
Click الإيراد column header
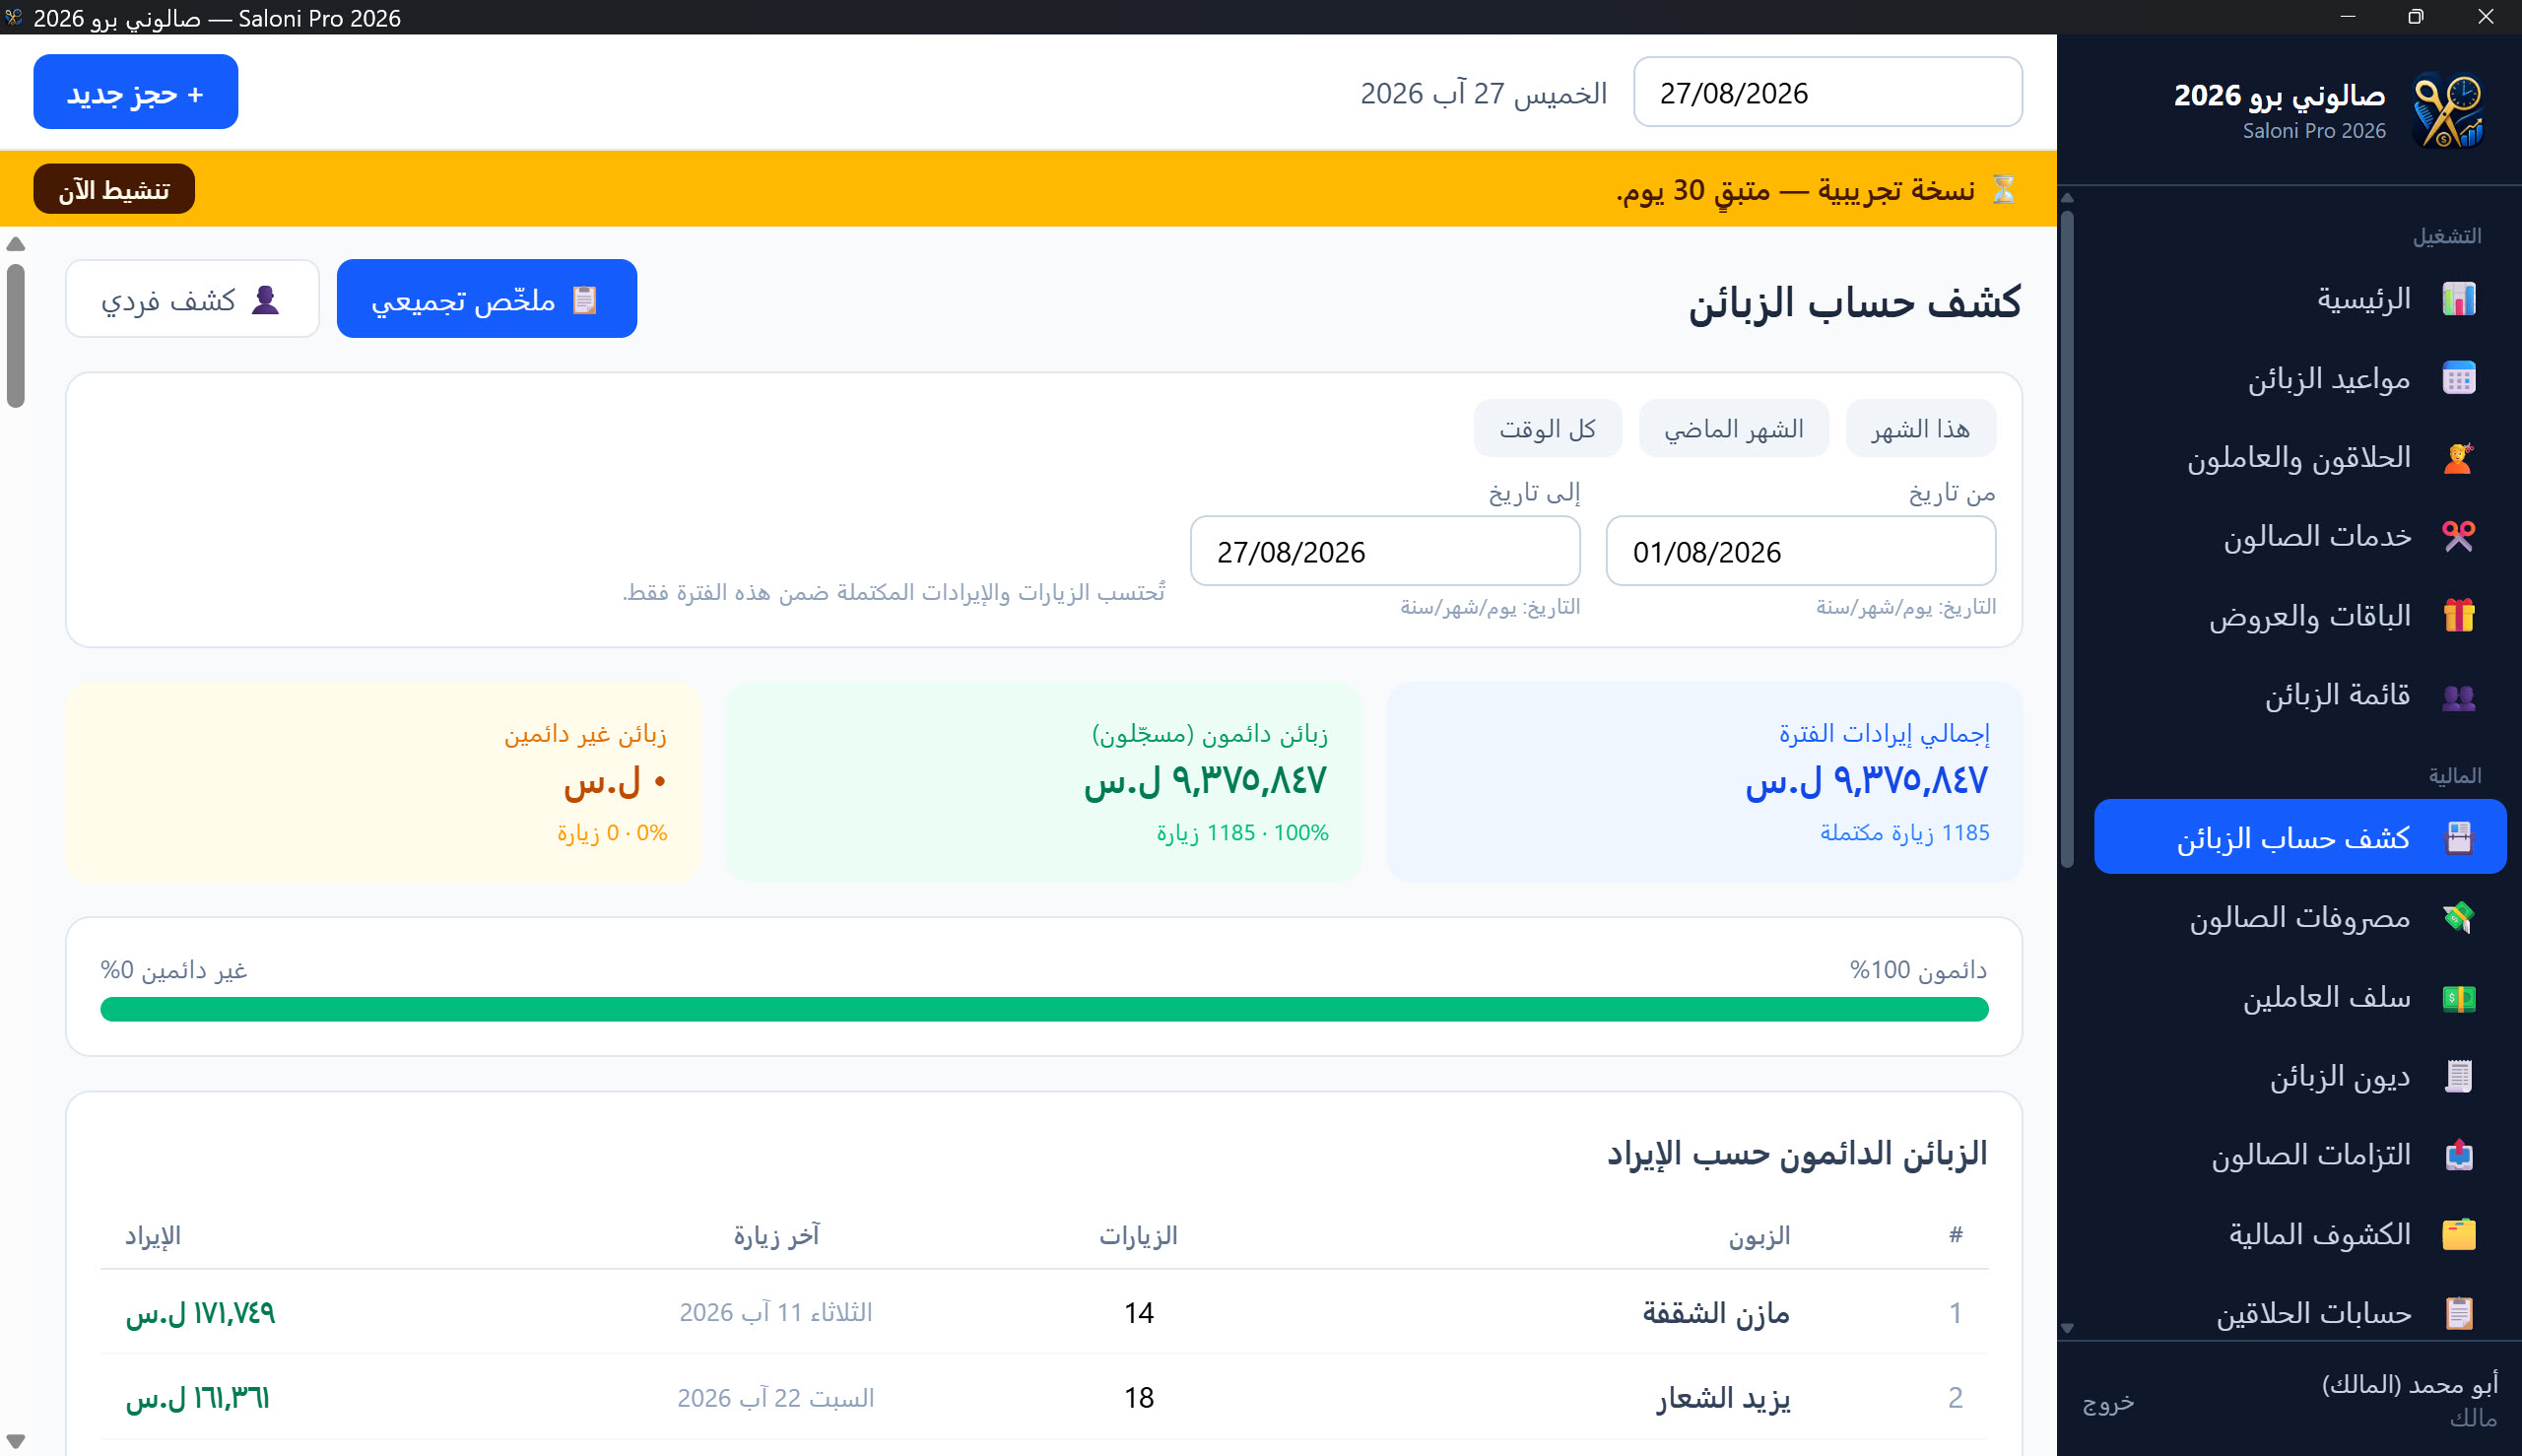click(153, 1236)
